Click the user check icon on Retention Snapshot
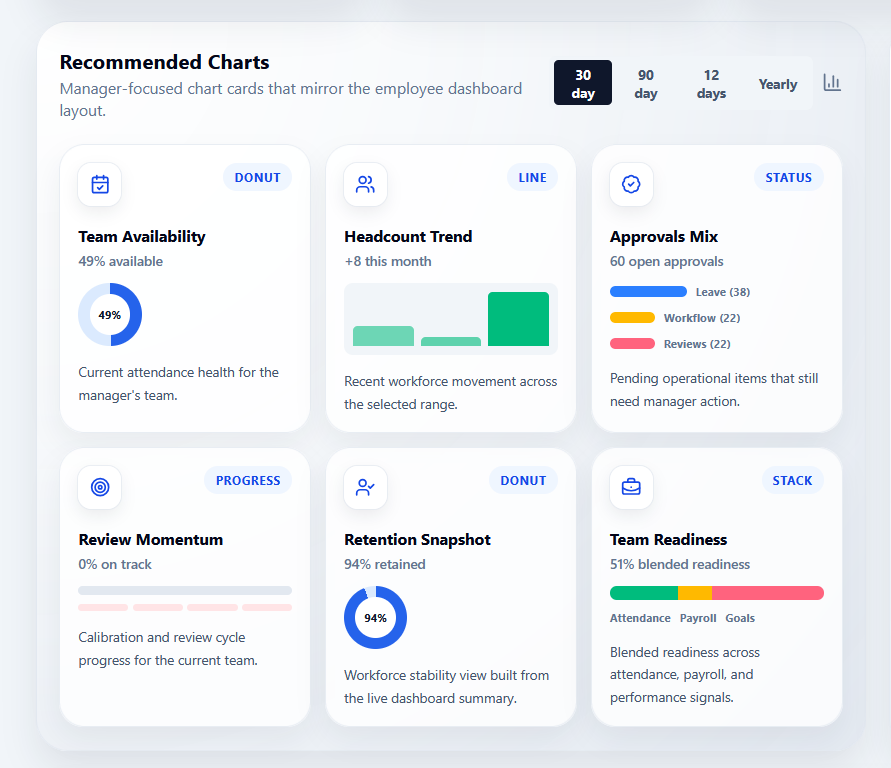Image resolution: width=891 pixels, height=768 pixels. pos(365,487)
